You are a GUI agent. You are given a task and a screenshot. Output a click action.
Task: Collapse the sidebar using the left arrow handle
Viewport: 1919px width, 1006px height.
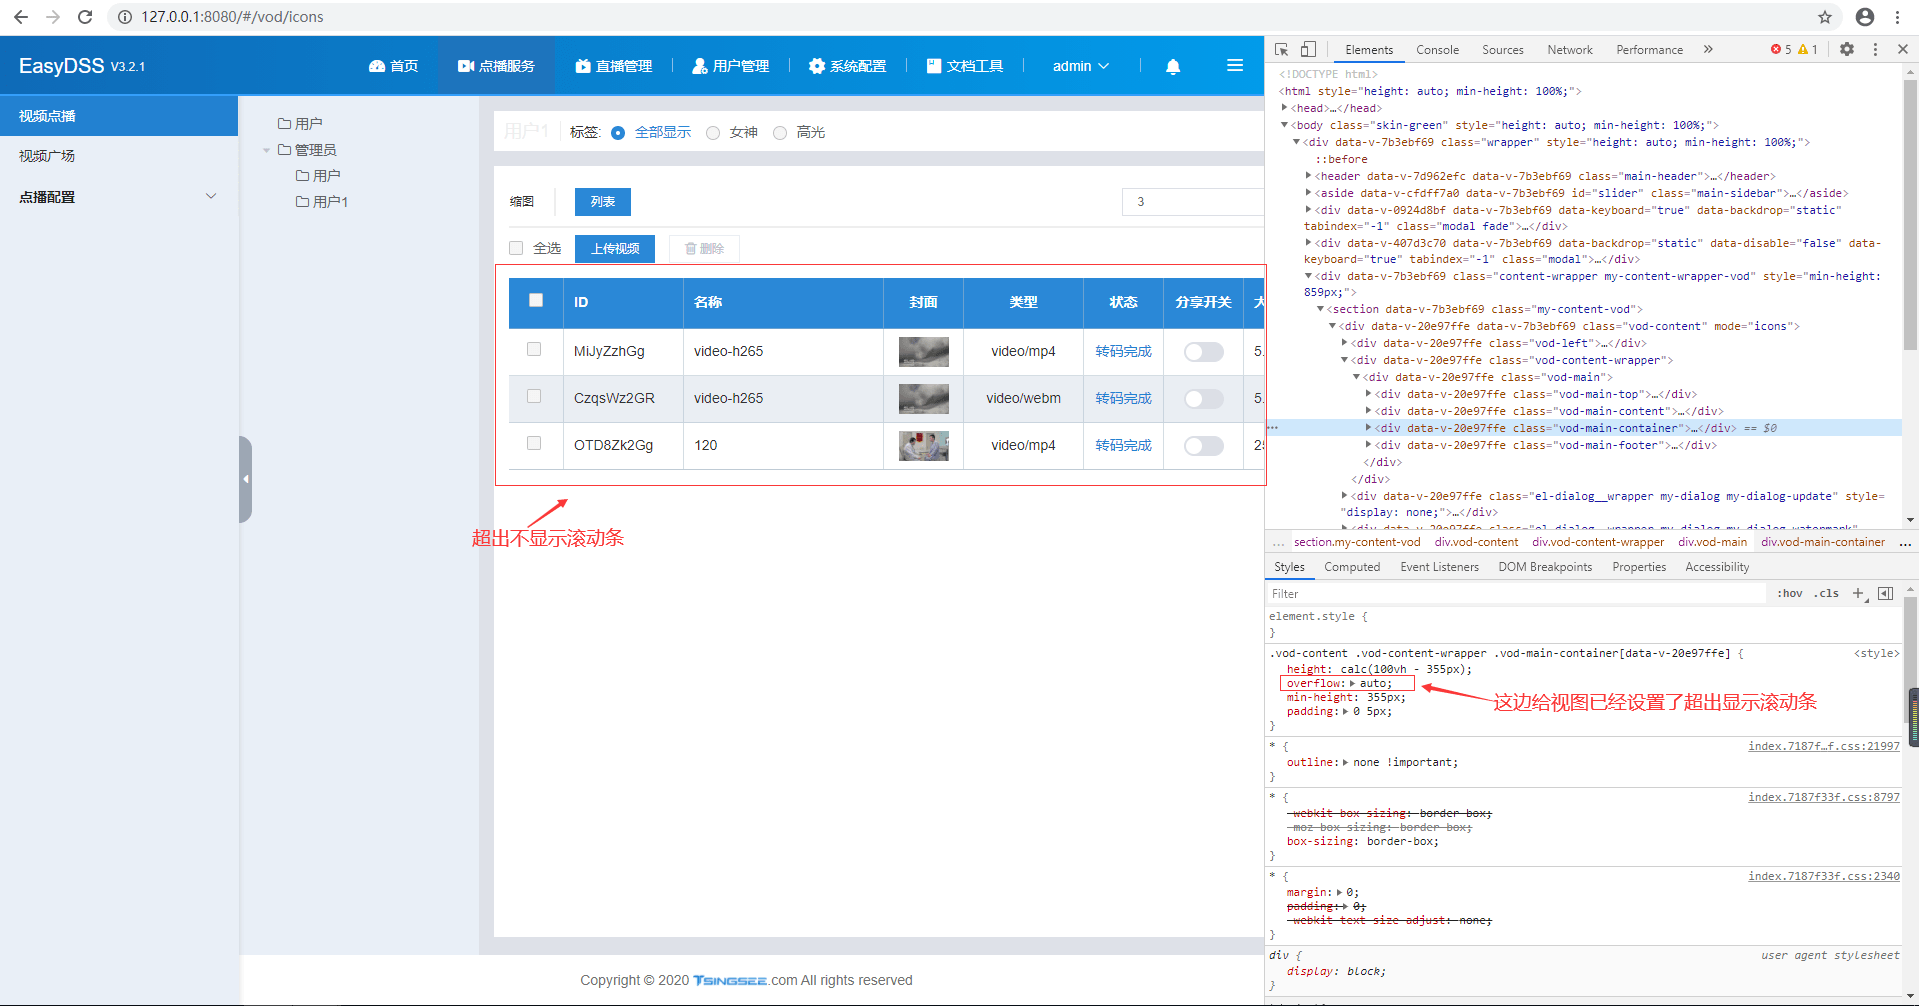coord(245,479)
